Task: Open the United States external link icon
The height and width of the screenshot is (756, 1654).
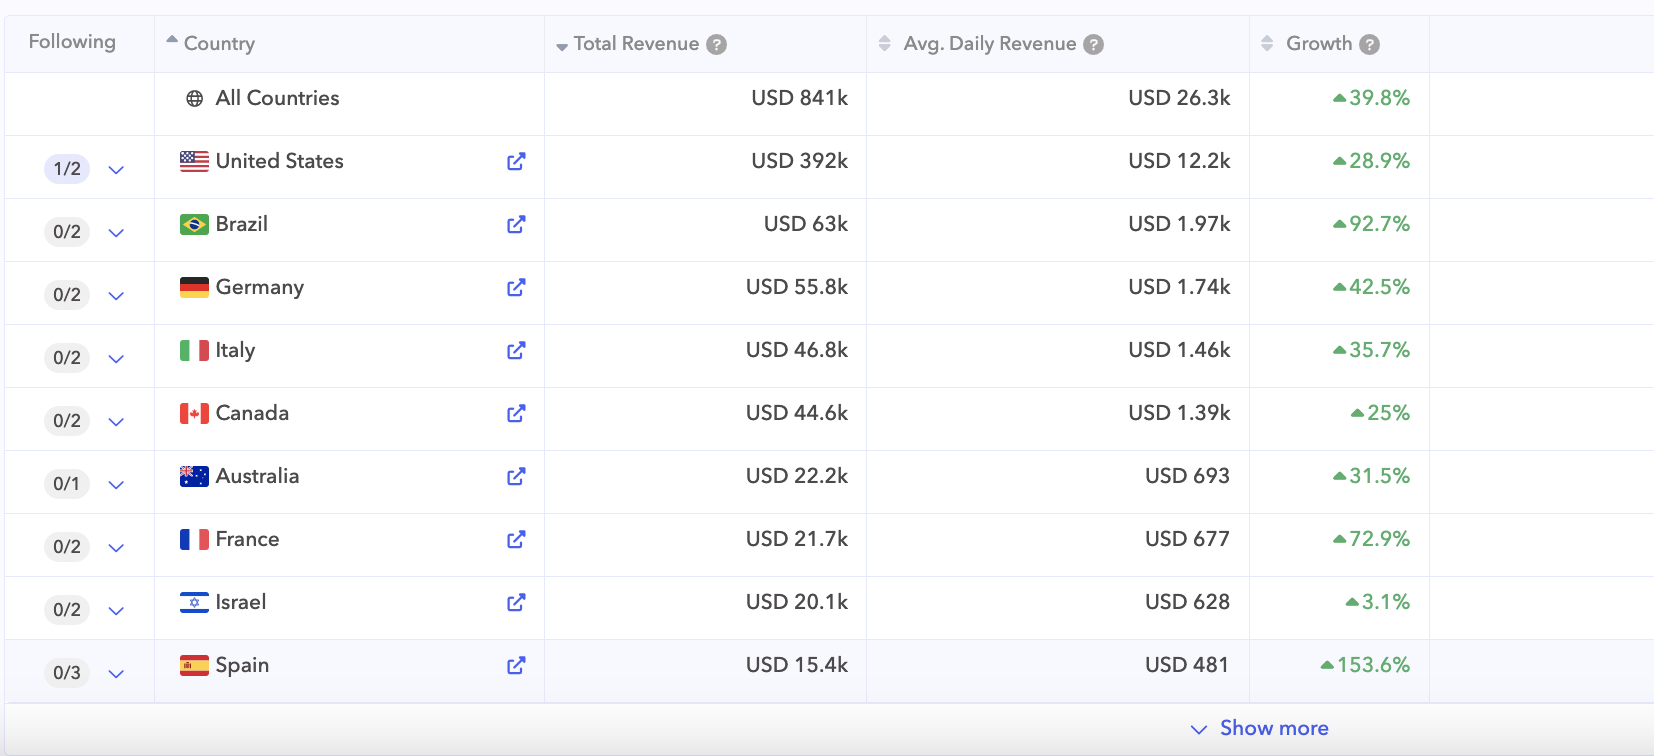Action: (x=516, y=162)
